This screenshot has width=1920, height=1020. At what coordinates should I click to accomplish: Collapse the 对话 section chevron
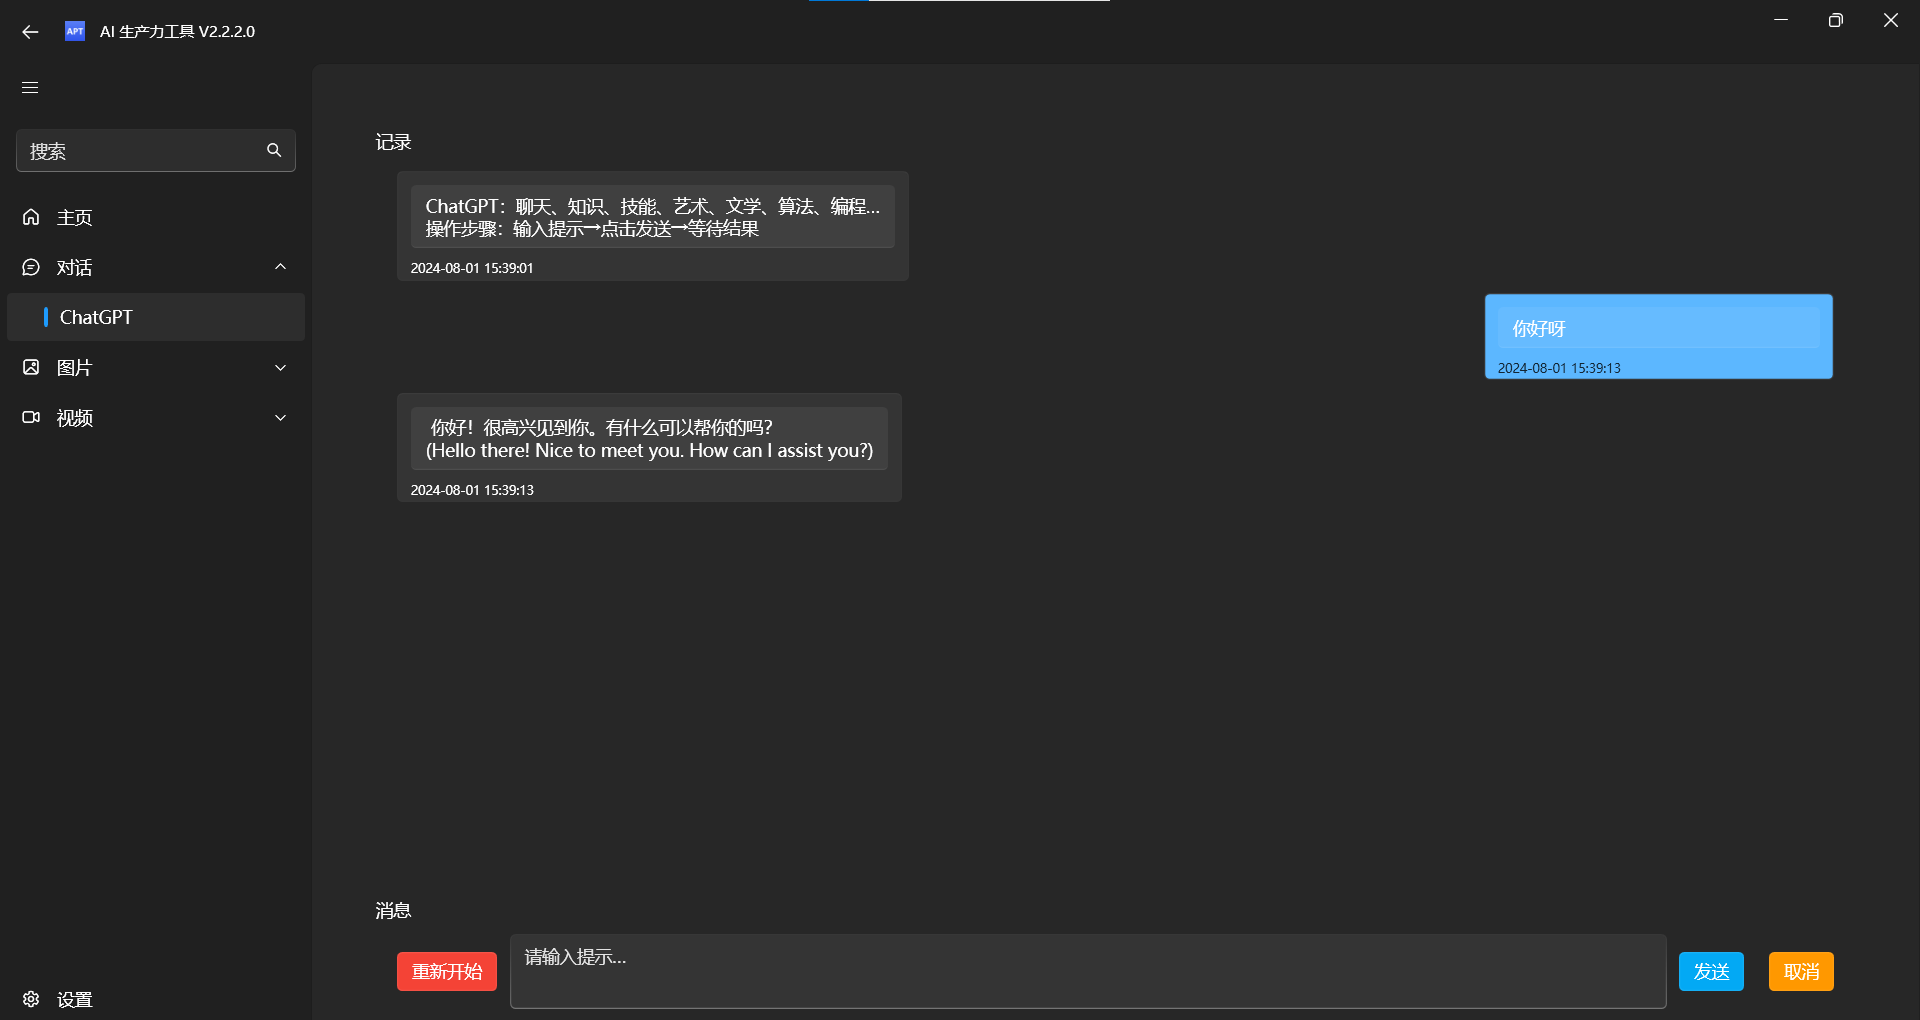click(x=280, y=267)
